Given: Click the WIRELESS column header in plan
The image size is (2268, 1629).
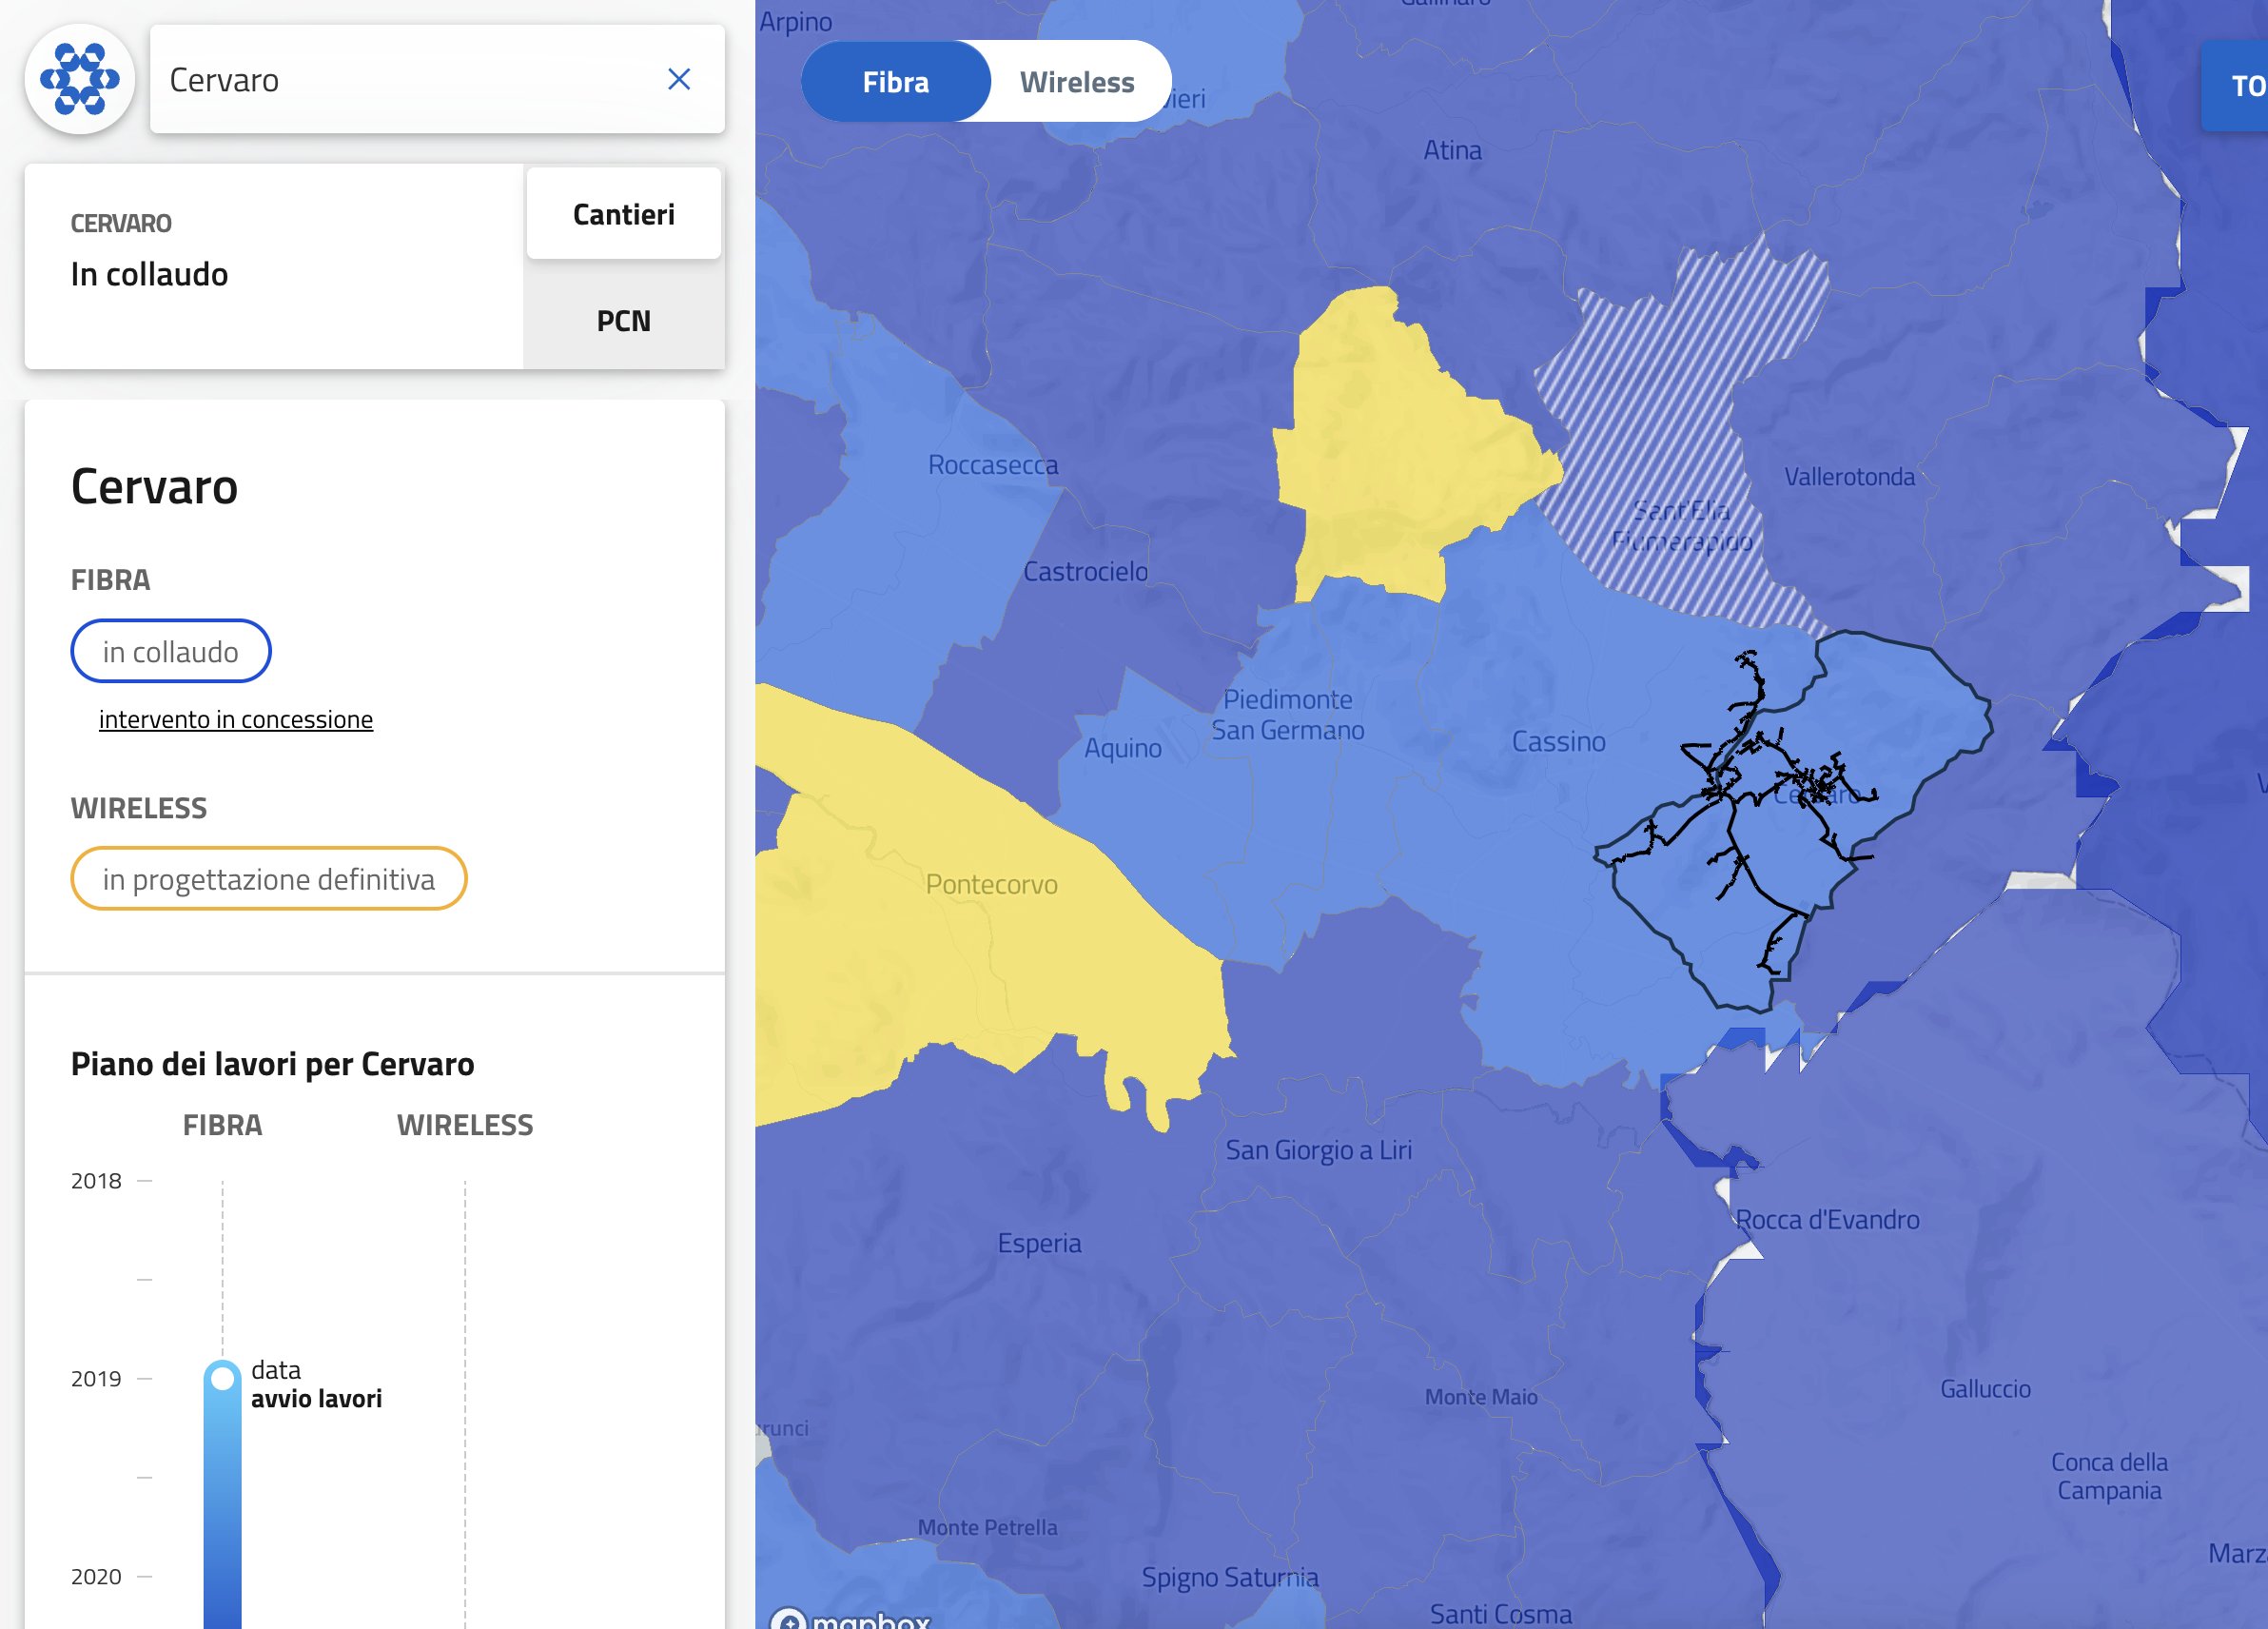Looking at the screenshot, I should coord(464,1125).
